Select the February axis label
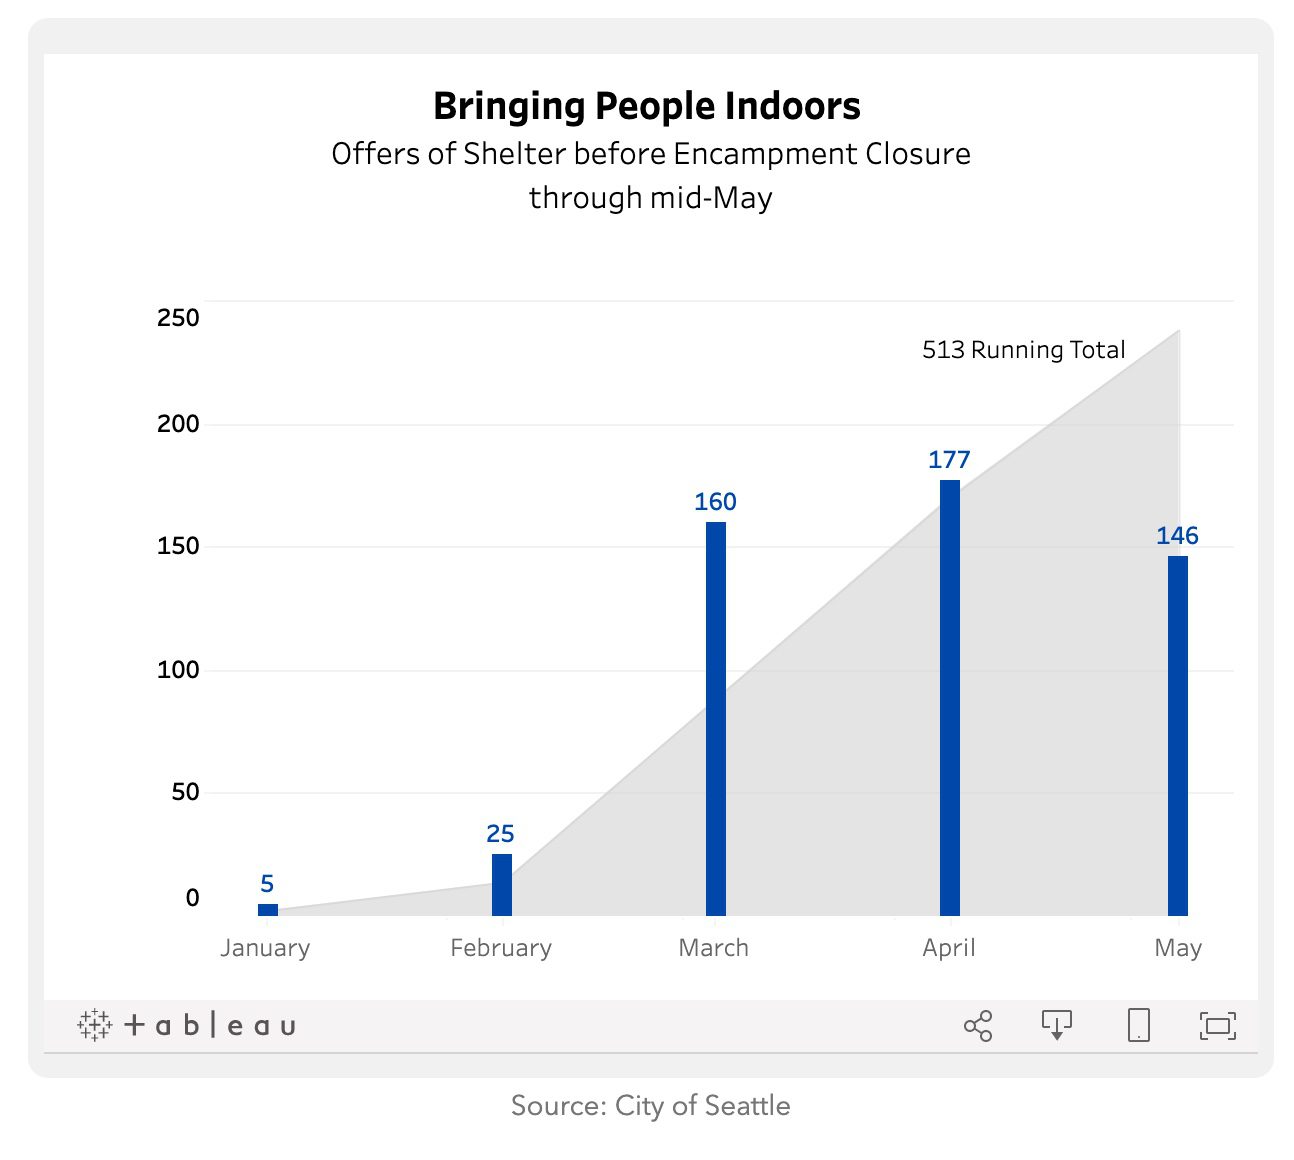The height and width of the screenshot is (1160, 1294). pos(501,948)
